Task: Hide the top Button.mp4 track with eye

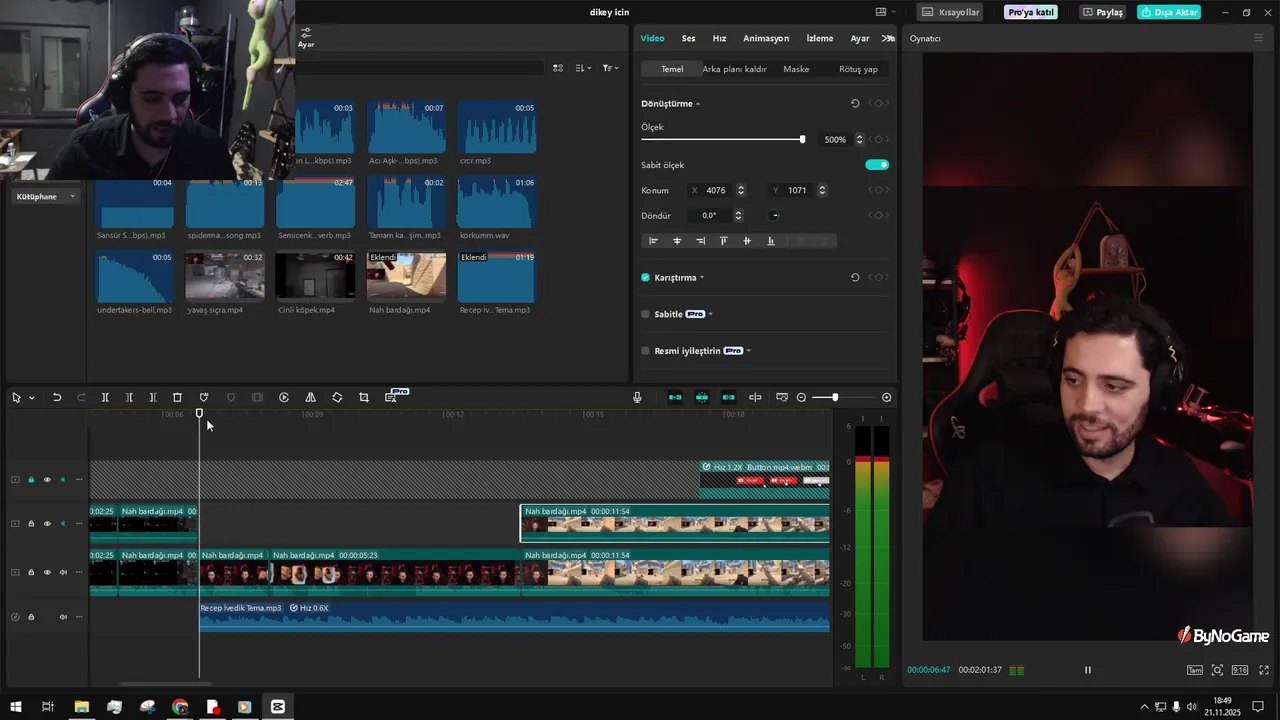Action: click(x=46, y=480)
